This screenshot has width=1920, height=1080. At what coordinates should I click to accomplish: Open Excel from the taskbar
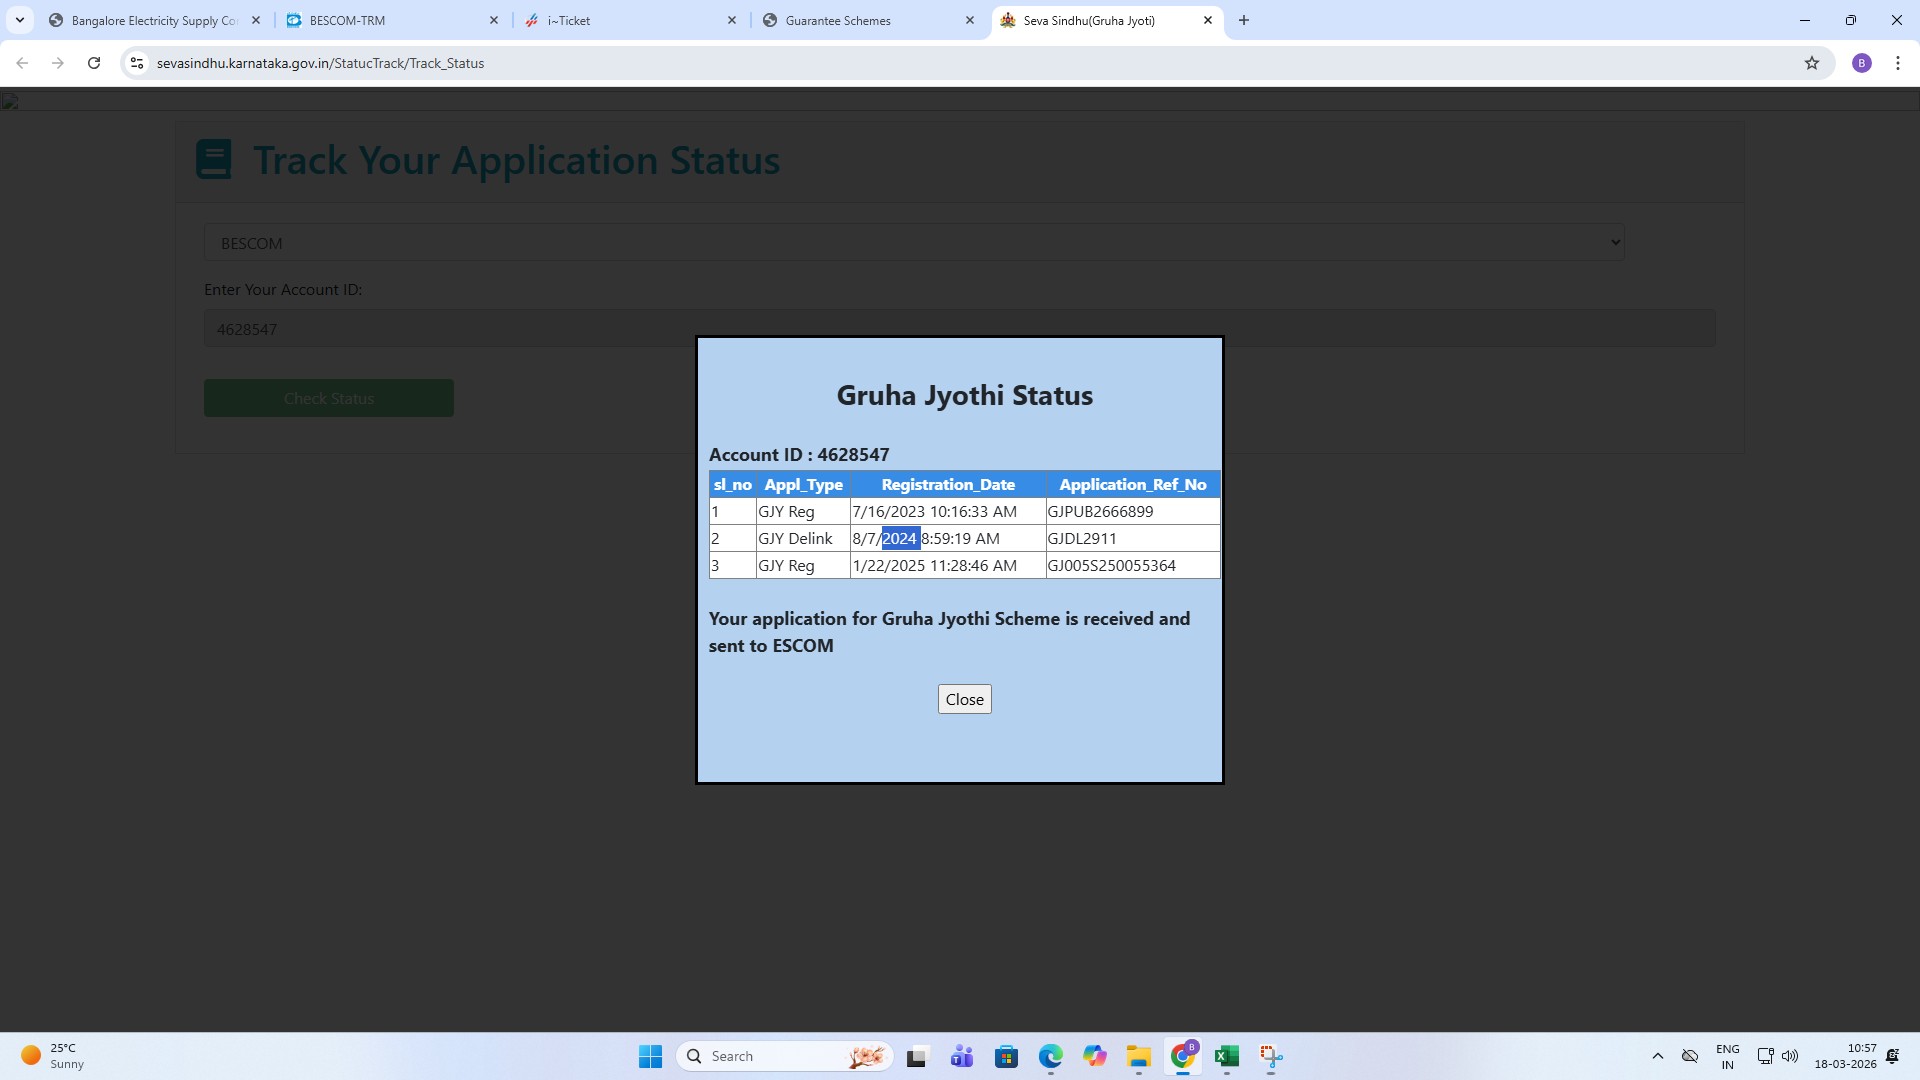[x=1226, y=1056]
